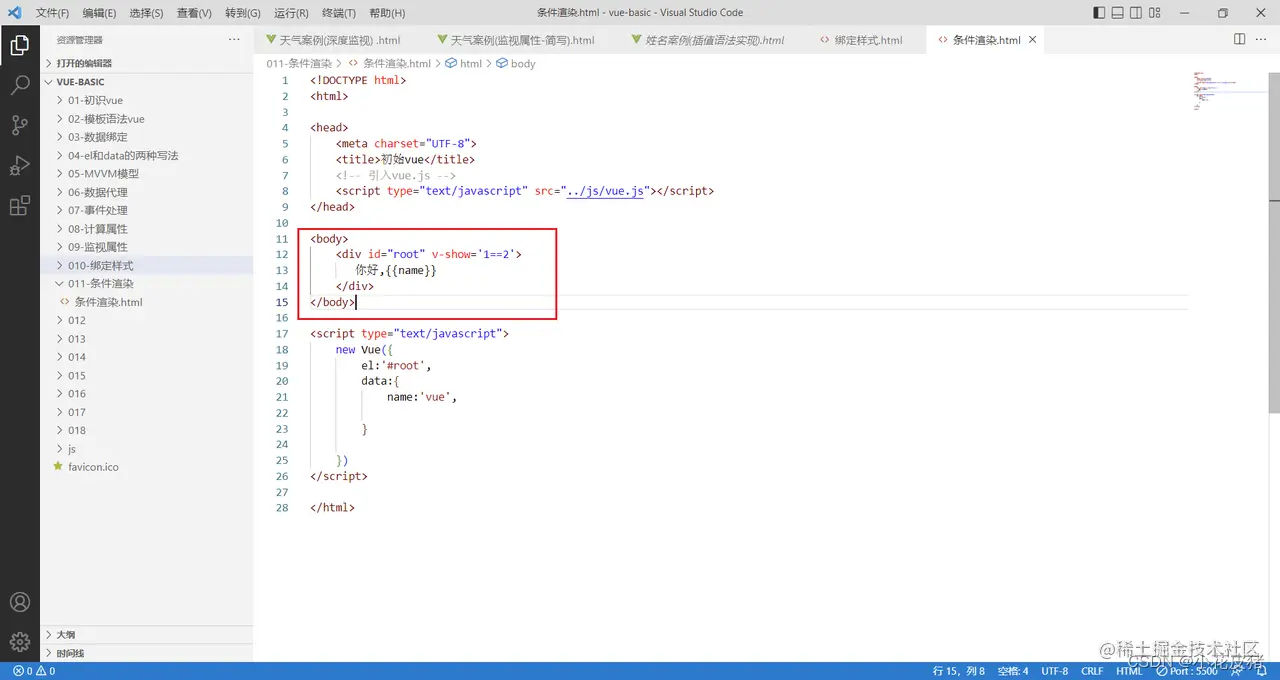Expand the 09-监视属性 folder

[146, 247]
